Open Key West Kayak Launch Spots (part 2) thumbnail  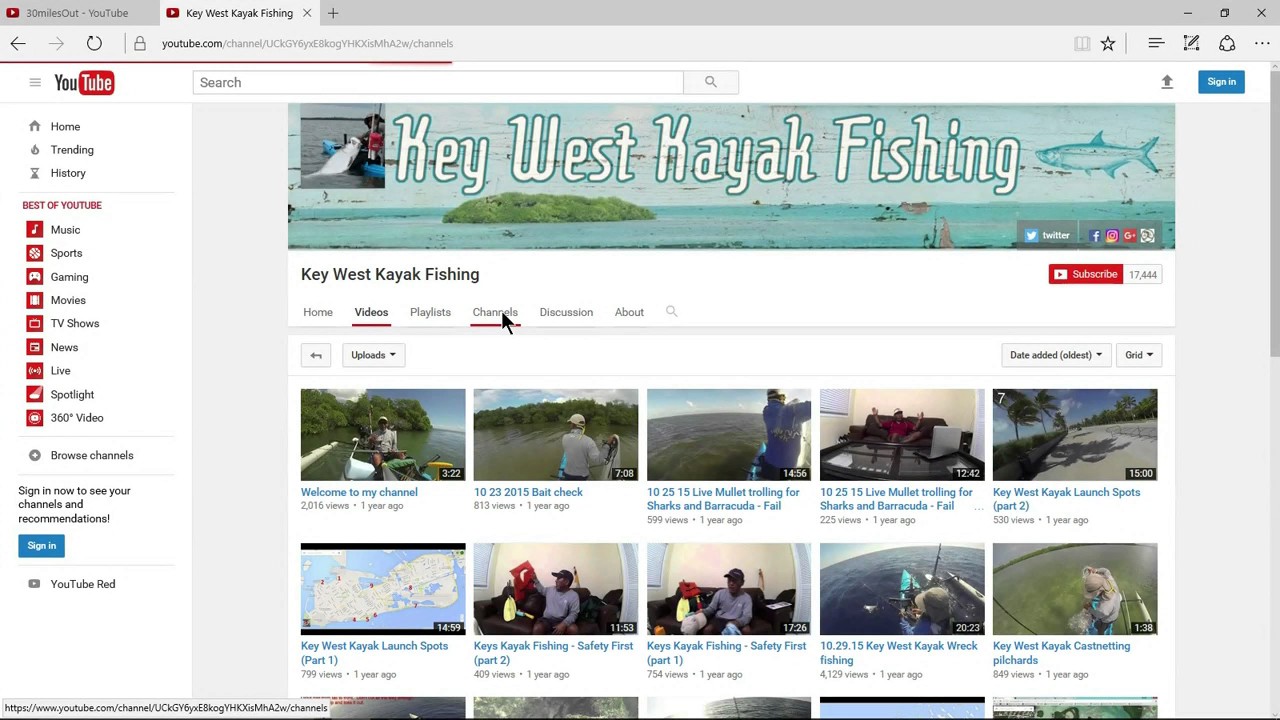pos(1075,435)
